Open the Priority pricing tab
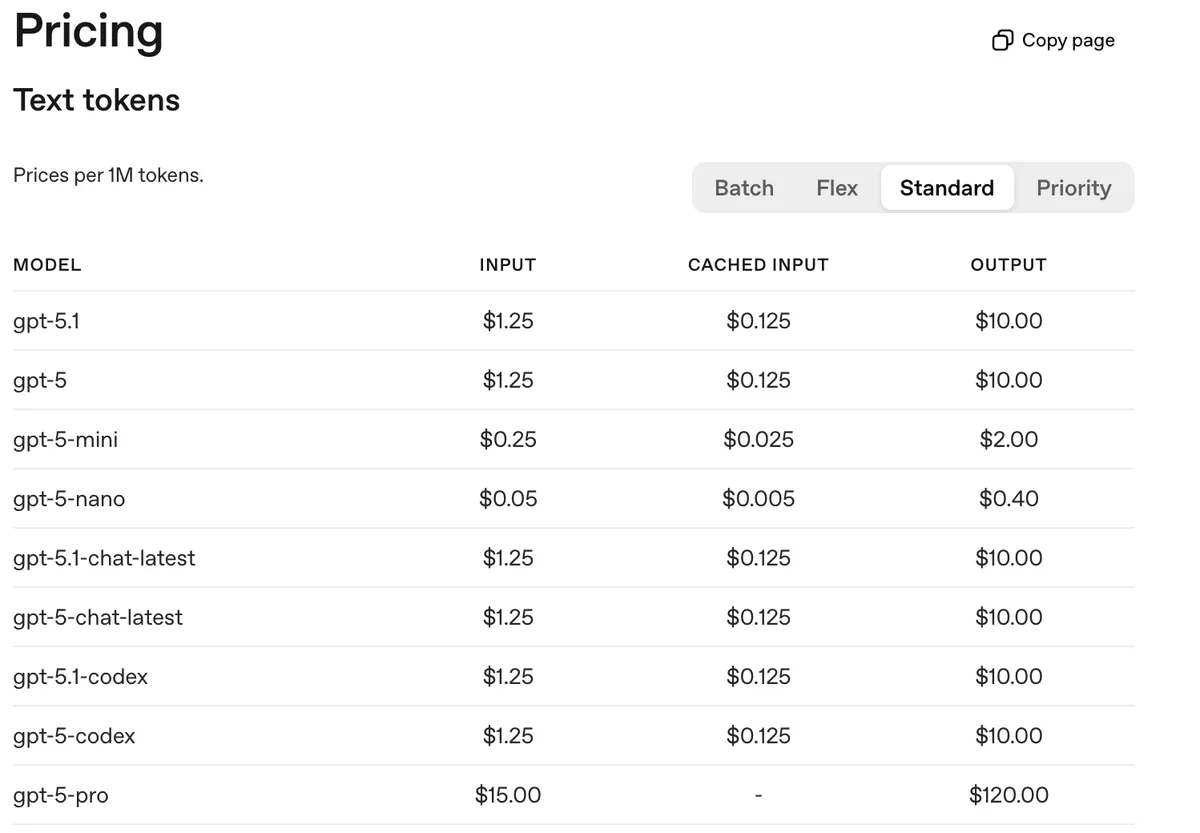Viewport: 1200px width, 833px height. (x=1073, y=188)
